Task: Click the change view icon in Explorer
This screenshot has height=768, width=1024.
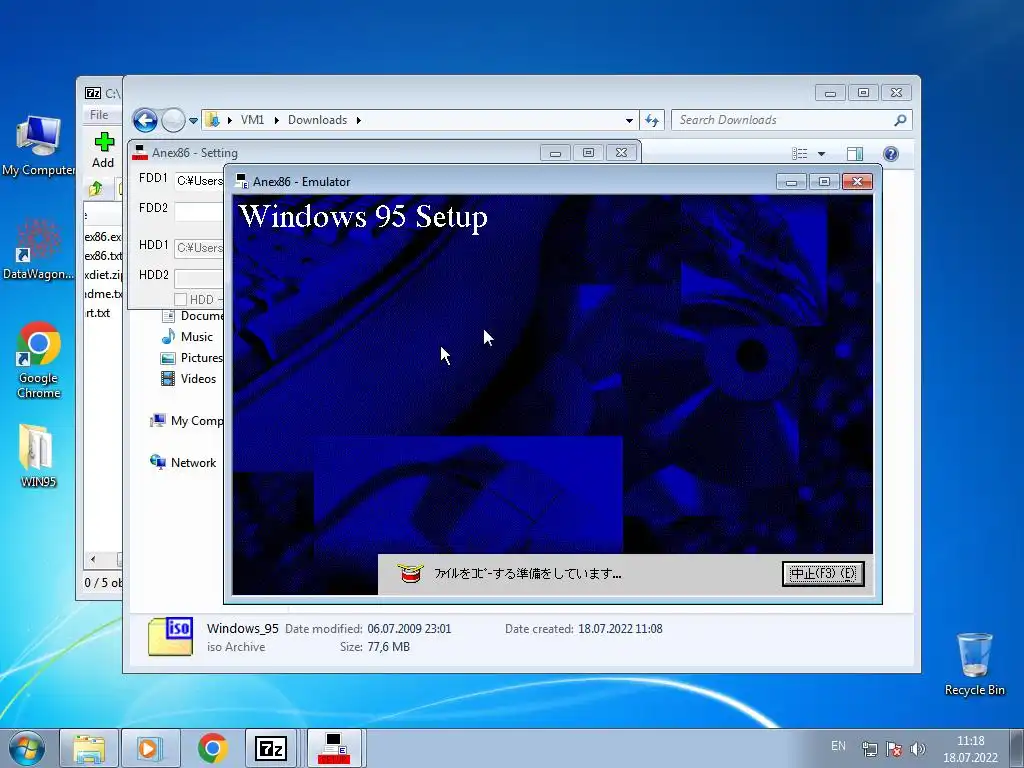Action: (799, 153)
